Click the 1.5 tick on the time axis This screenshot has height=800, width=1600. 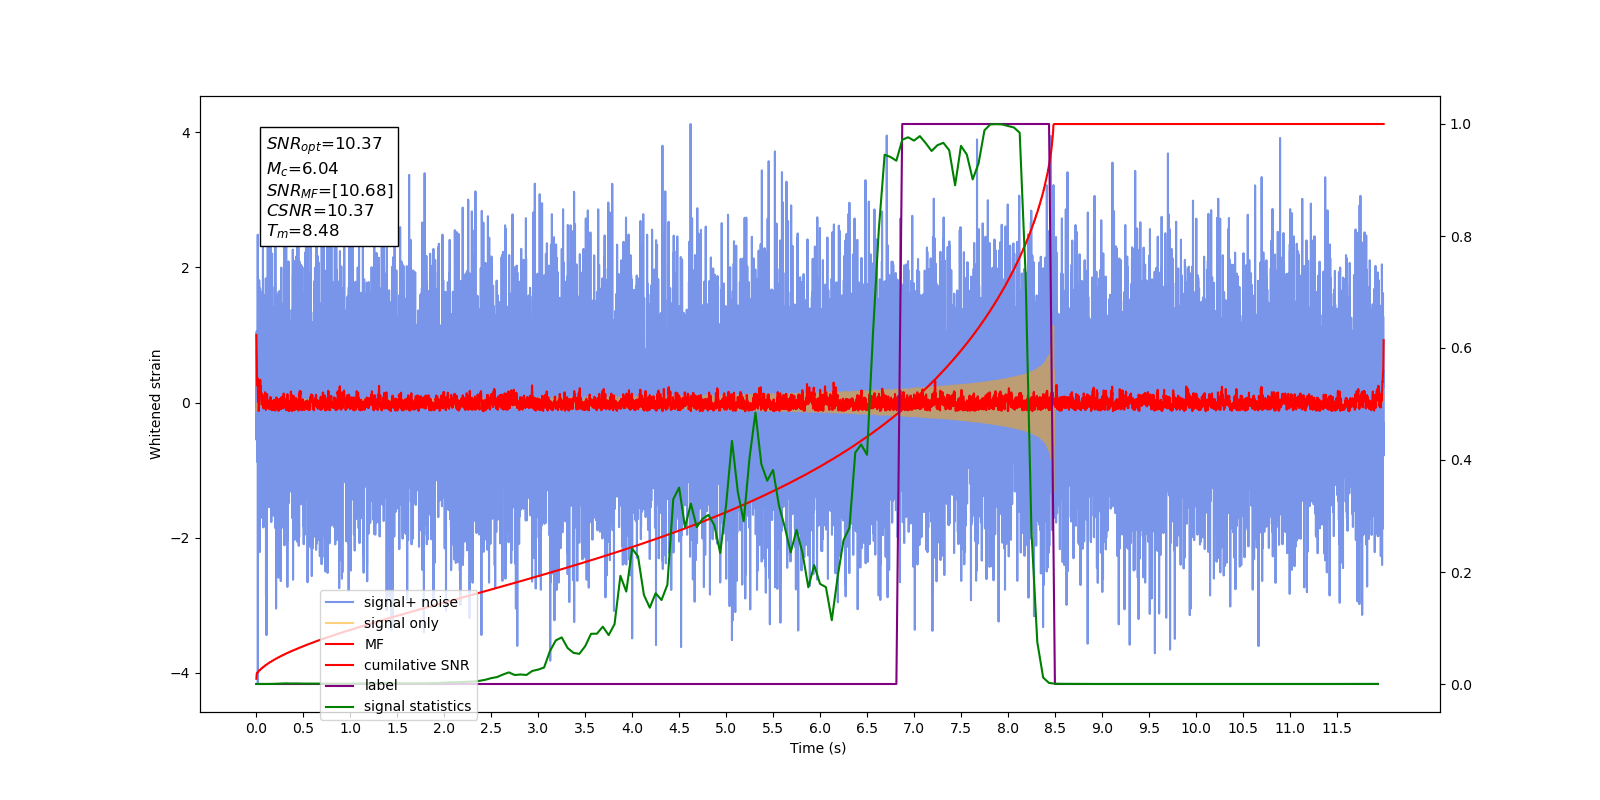click(x=397, y=728)
